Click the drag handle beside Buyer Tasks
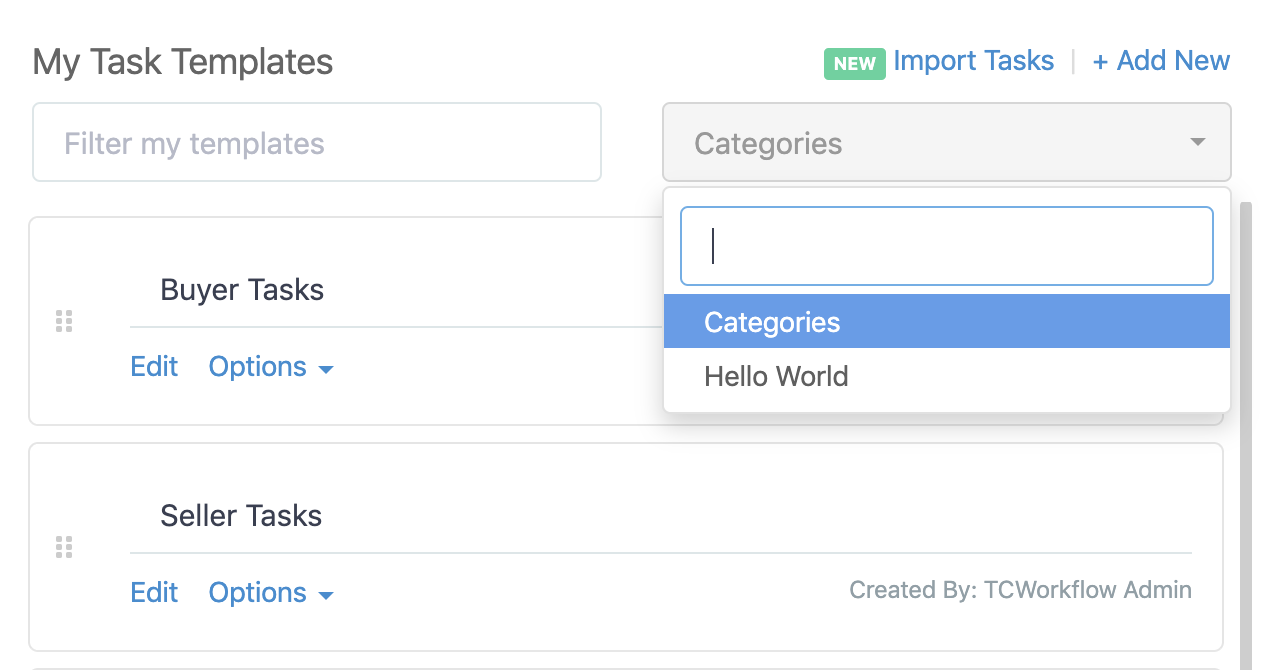This screenshot has height=670, width=1278. pos(64,321)
